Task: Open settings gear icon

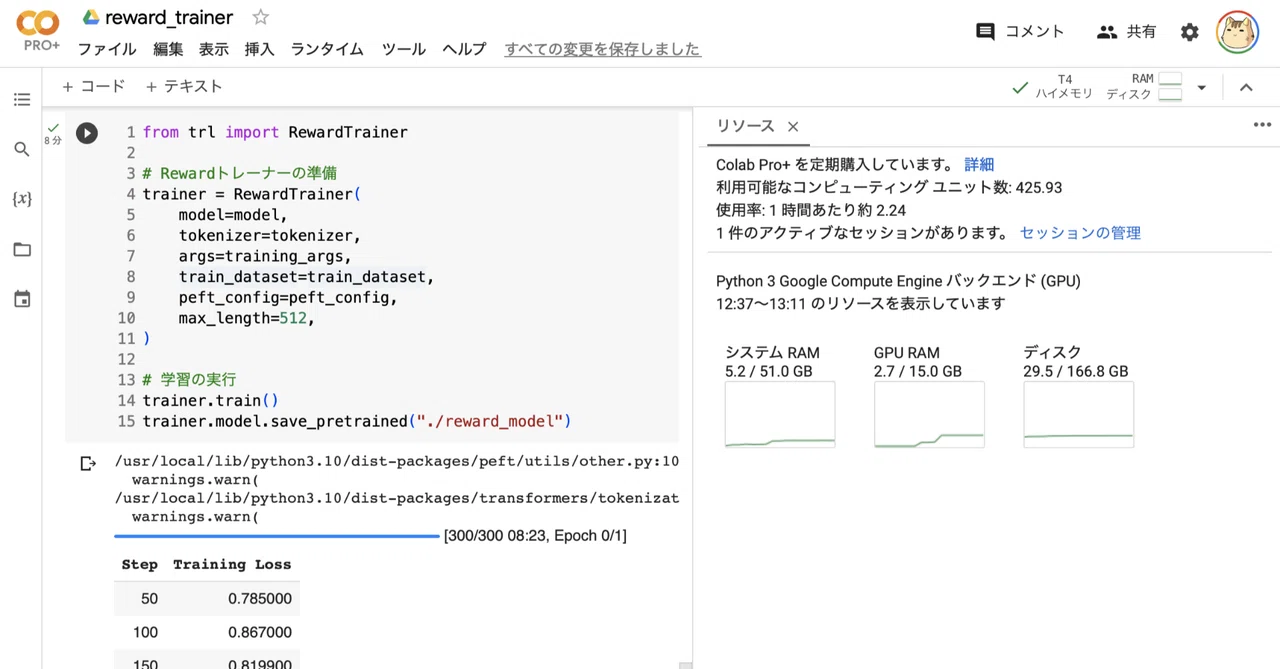Action: point(1189,32)
